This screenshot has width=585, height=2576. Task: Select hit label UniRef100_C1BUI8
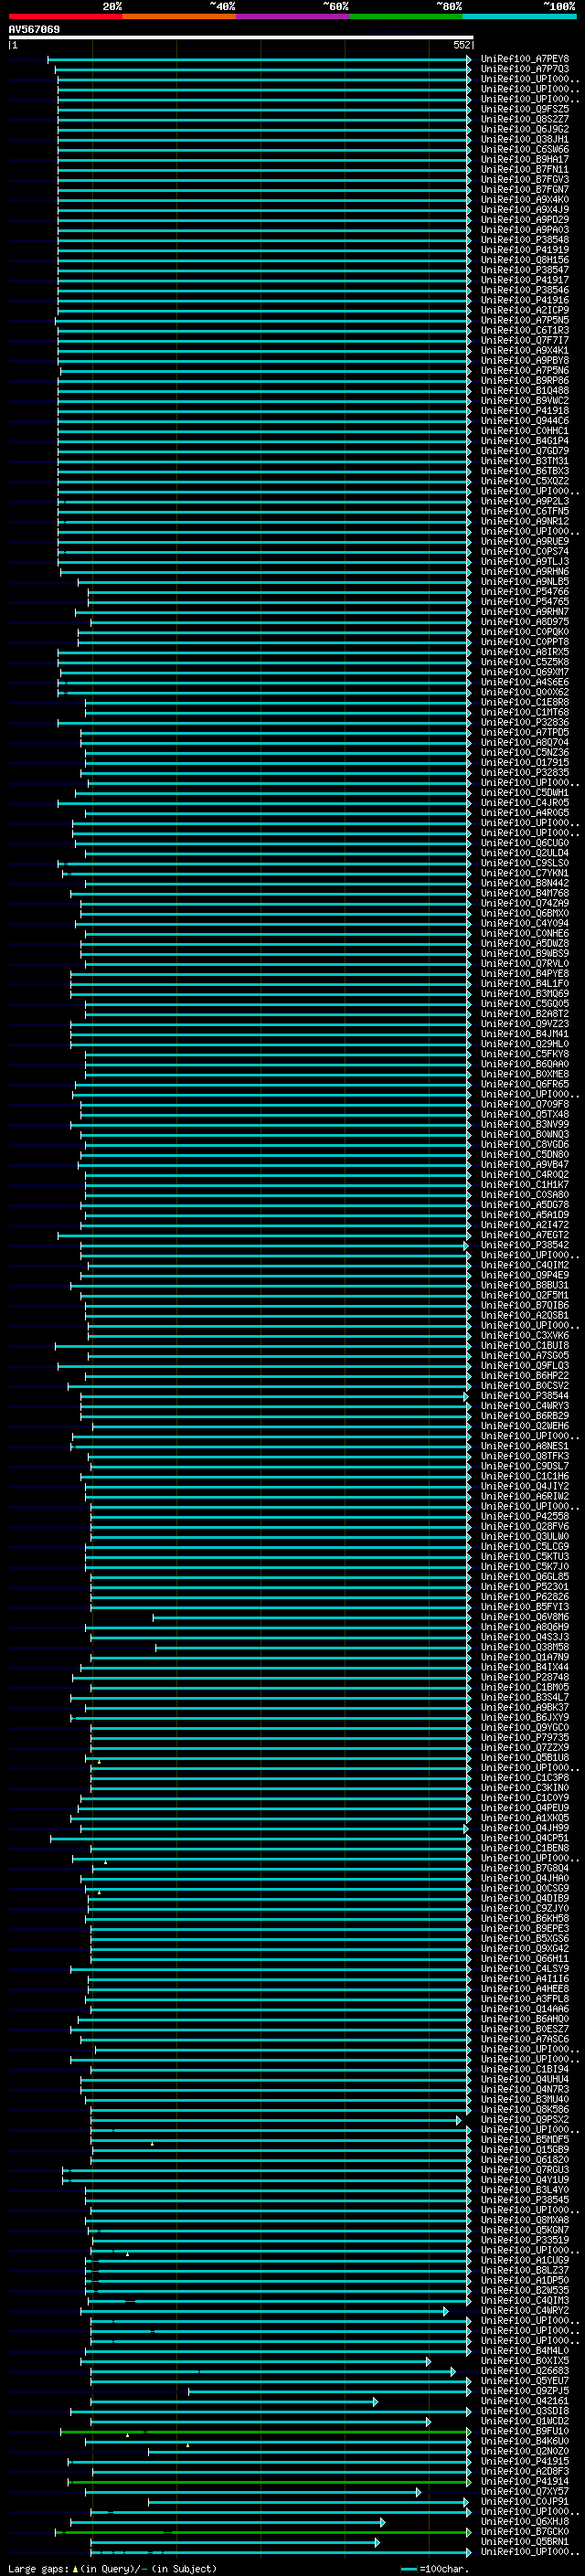pos(525,1345)
